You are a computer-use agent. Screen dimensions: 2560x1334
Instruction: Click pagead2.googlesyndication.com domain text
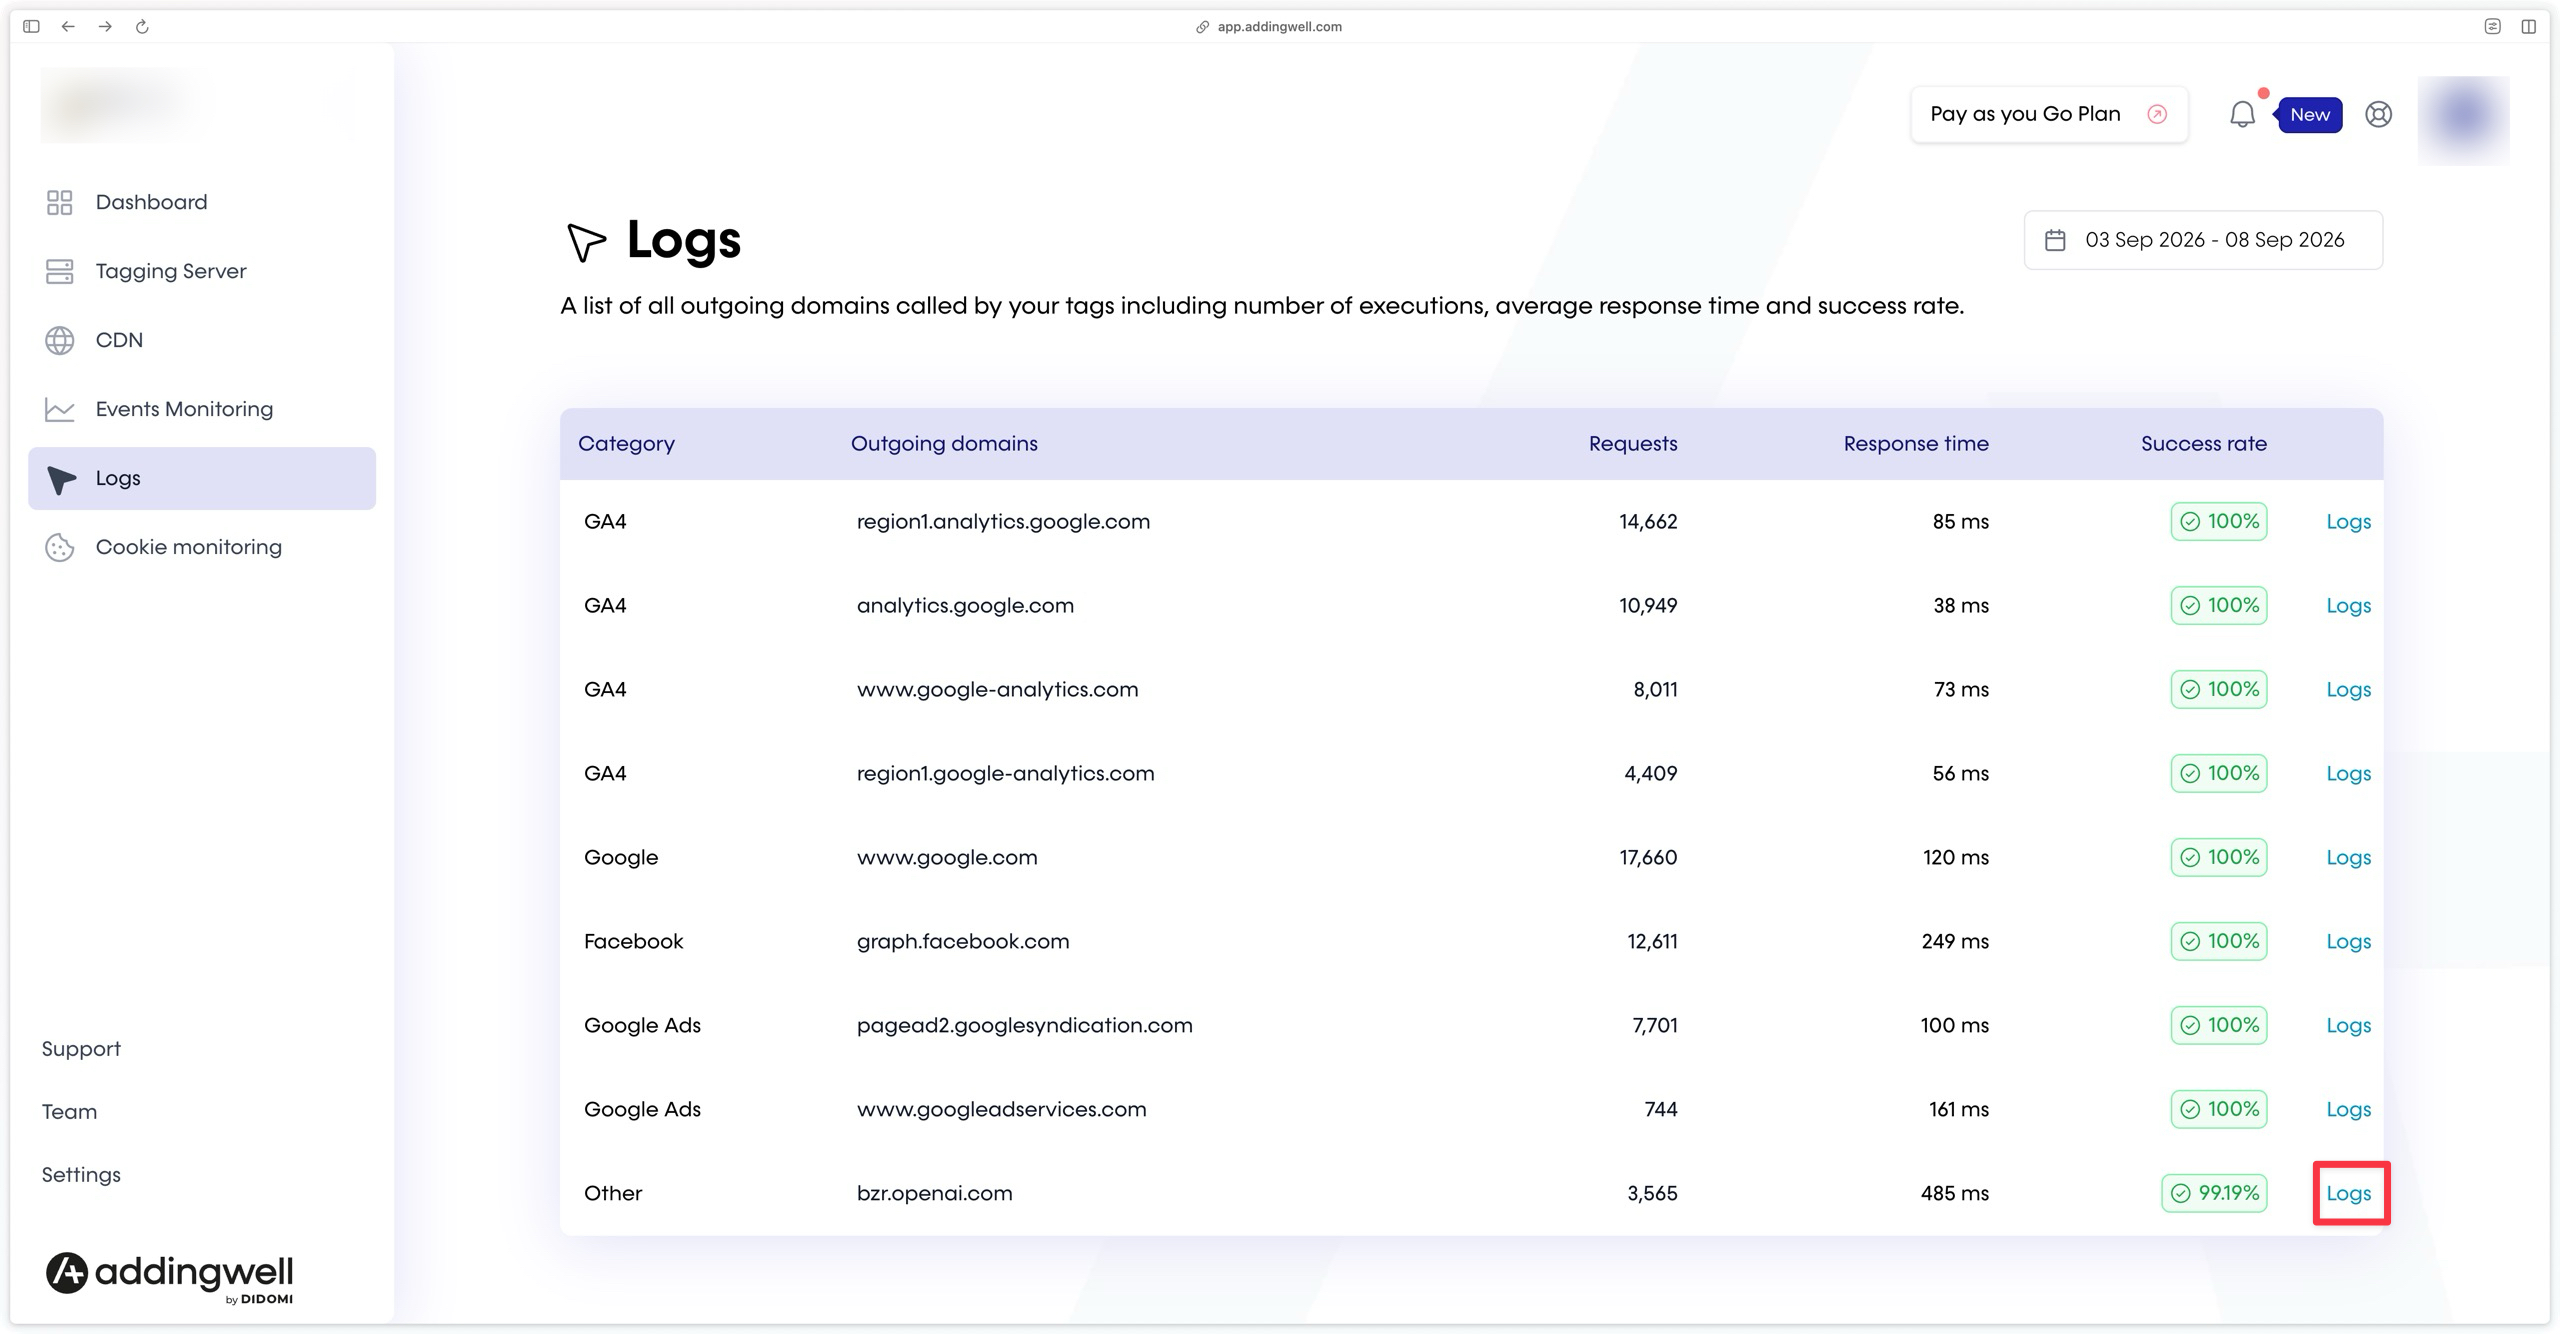1024,1026
